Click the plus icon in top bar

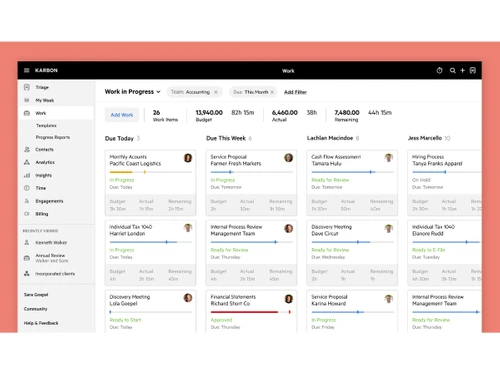[x=462, y=70]
